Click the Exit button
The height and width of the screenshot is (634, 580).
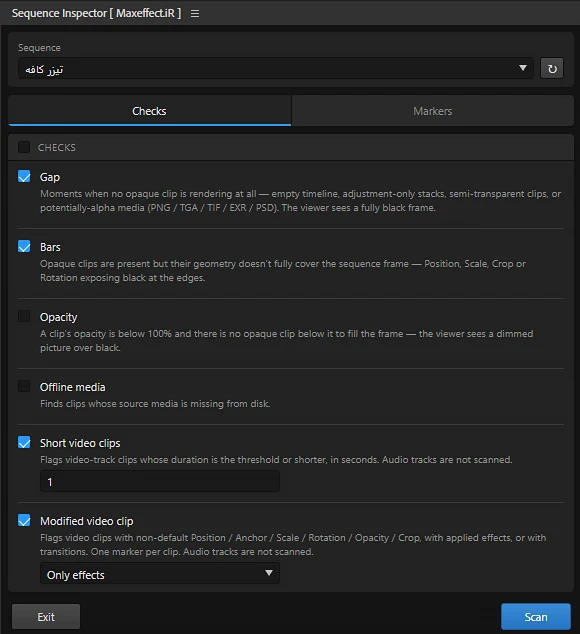click(46, 617)
